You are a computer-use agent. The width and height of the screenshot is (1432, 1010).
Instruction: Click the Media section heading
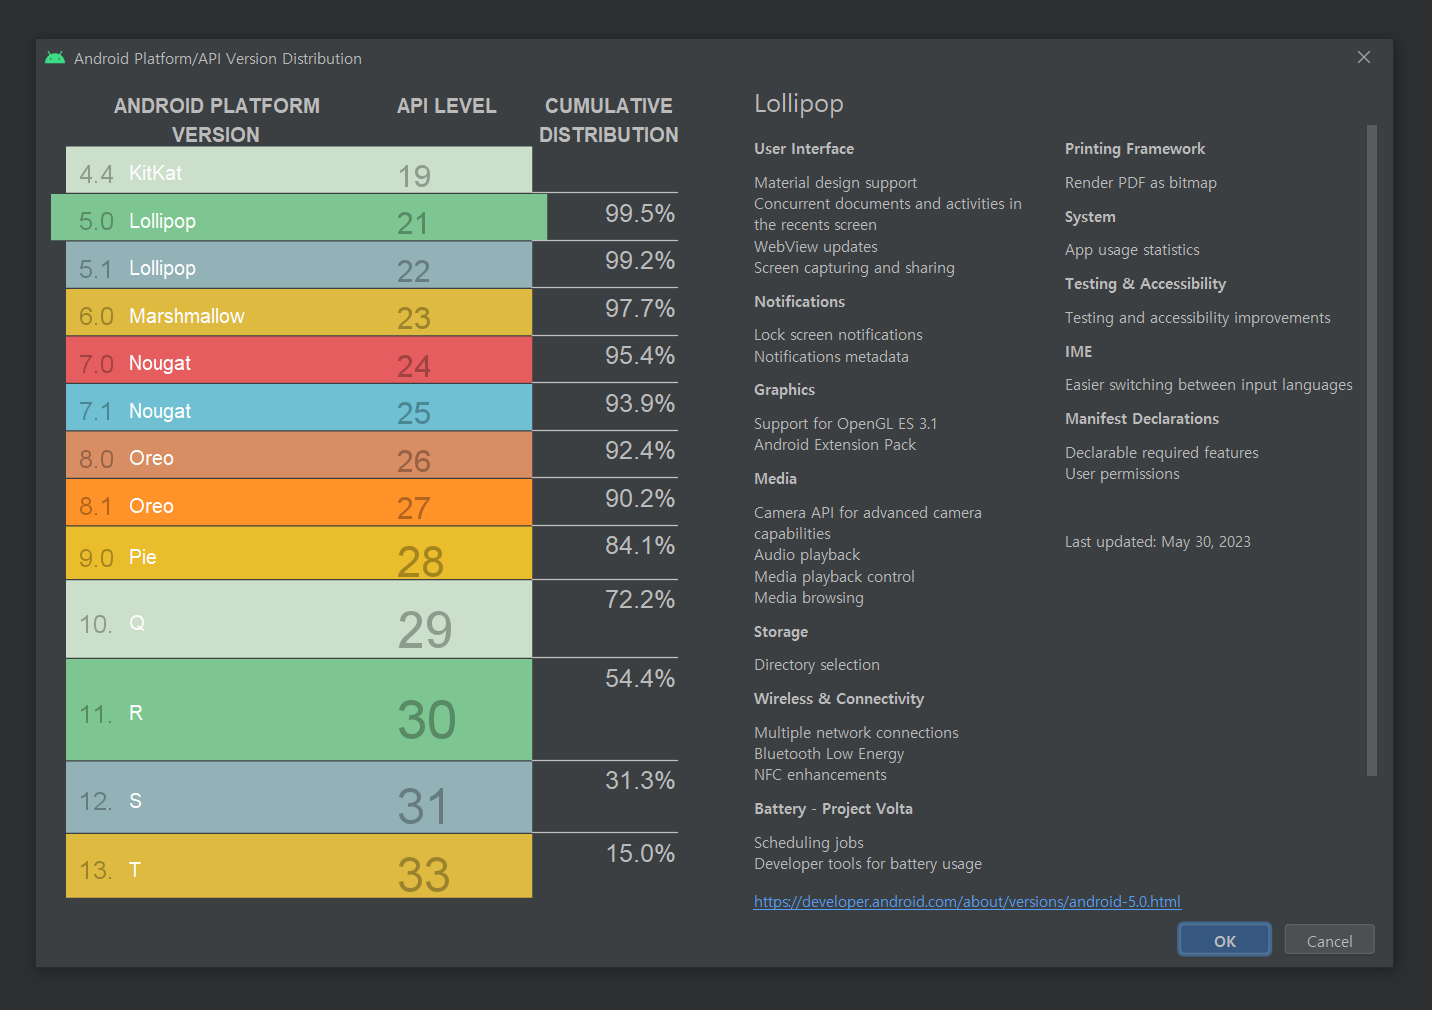(x=775, y=479)
